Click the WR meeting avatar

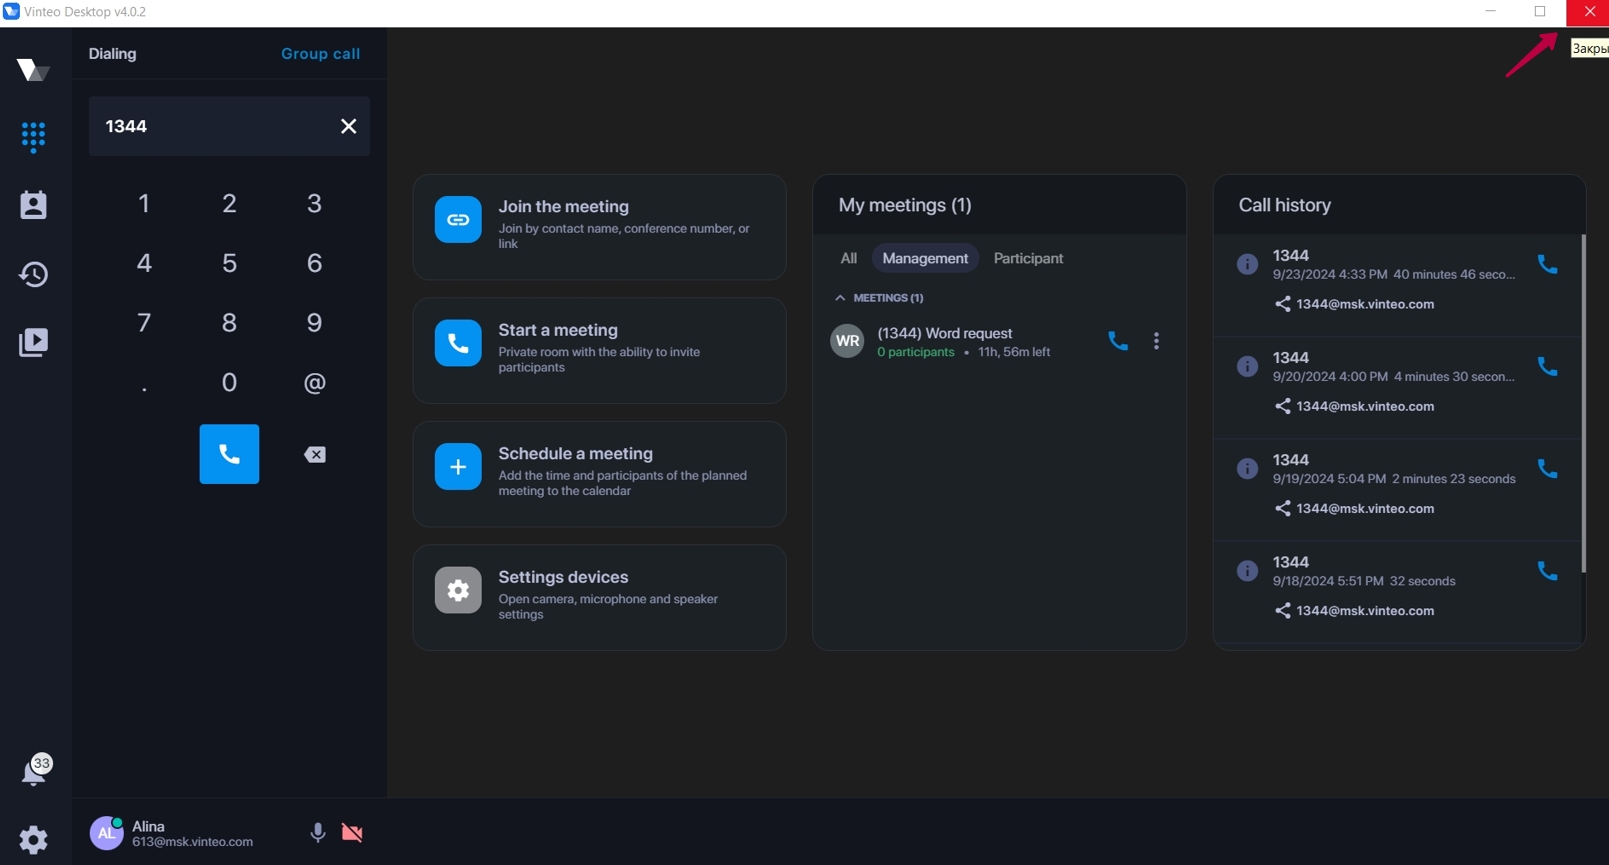click(x=847, y=341)
